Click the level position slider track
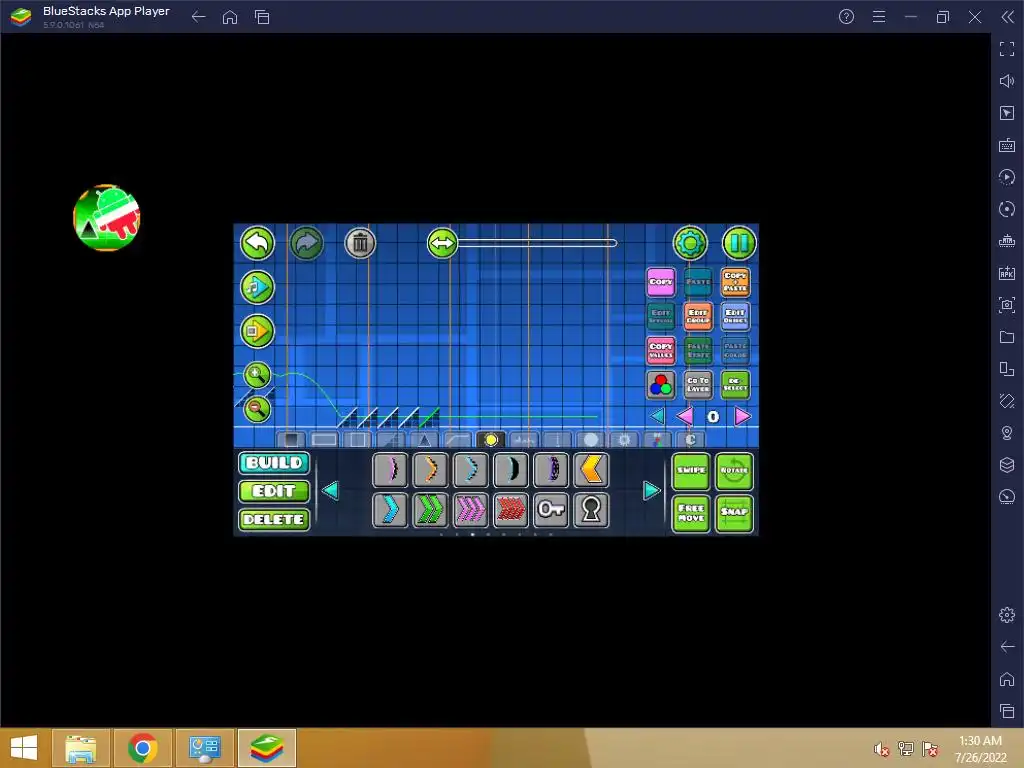The image size is (1024, 768). 537,243
